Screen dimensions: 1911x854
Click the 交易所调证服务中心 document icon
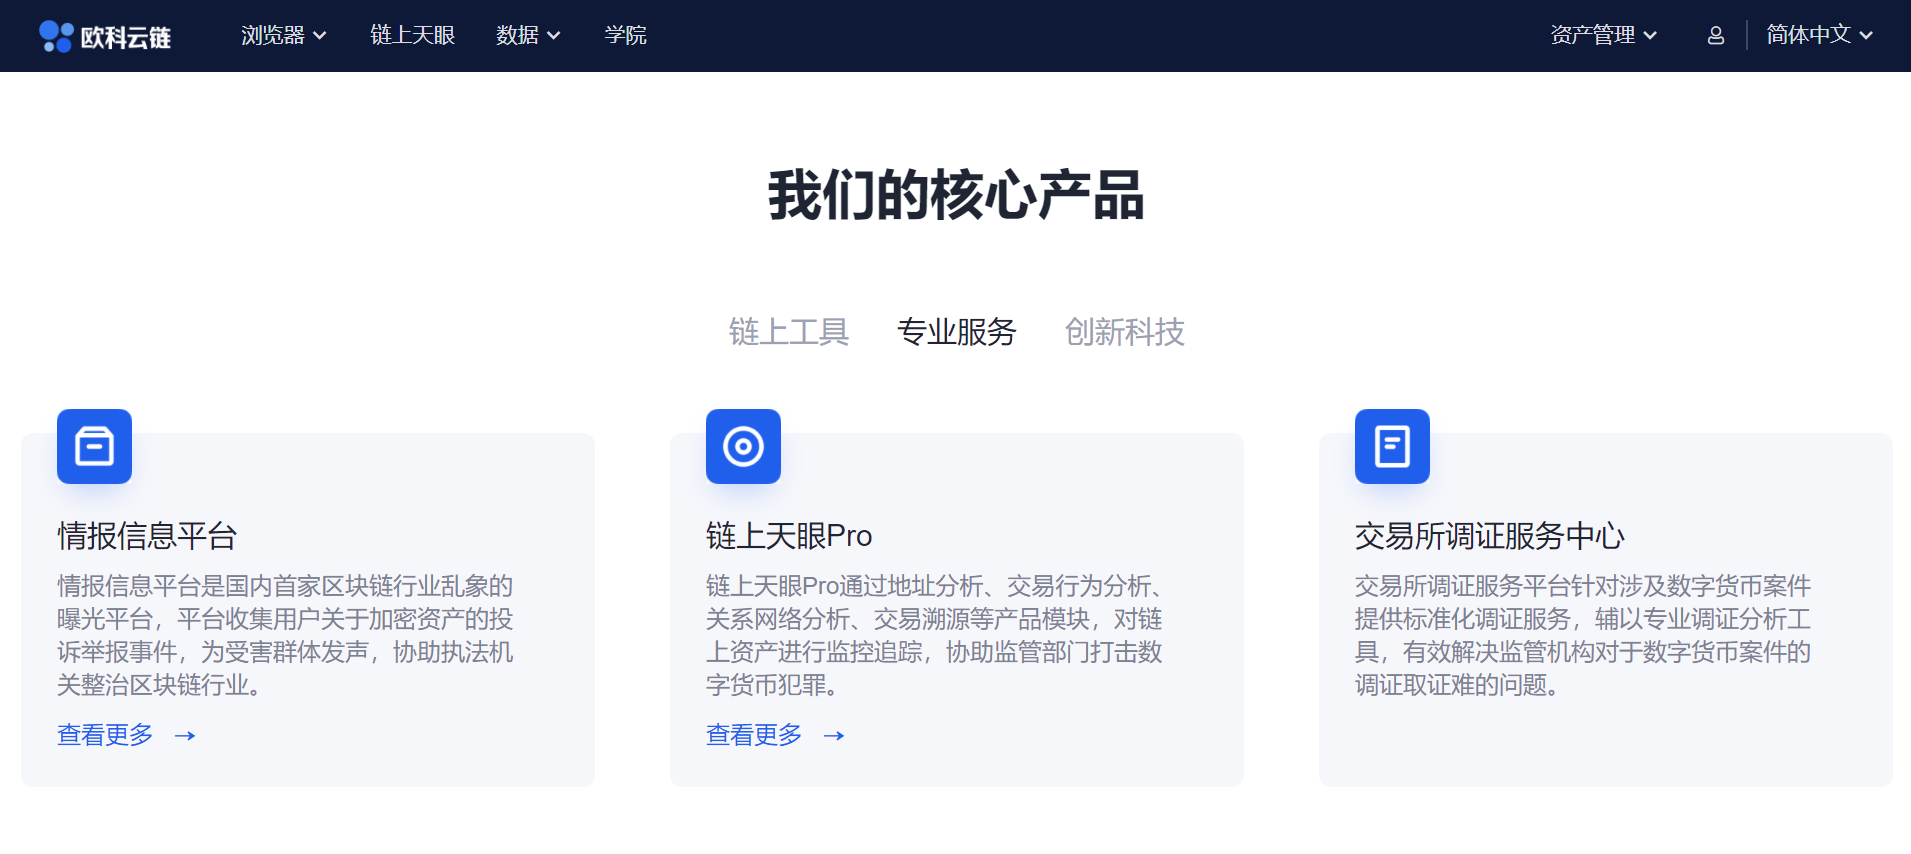pos(1392,446)
